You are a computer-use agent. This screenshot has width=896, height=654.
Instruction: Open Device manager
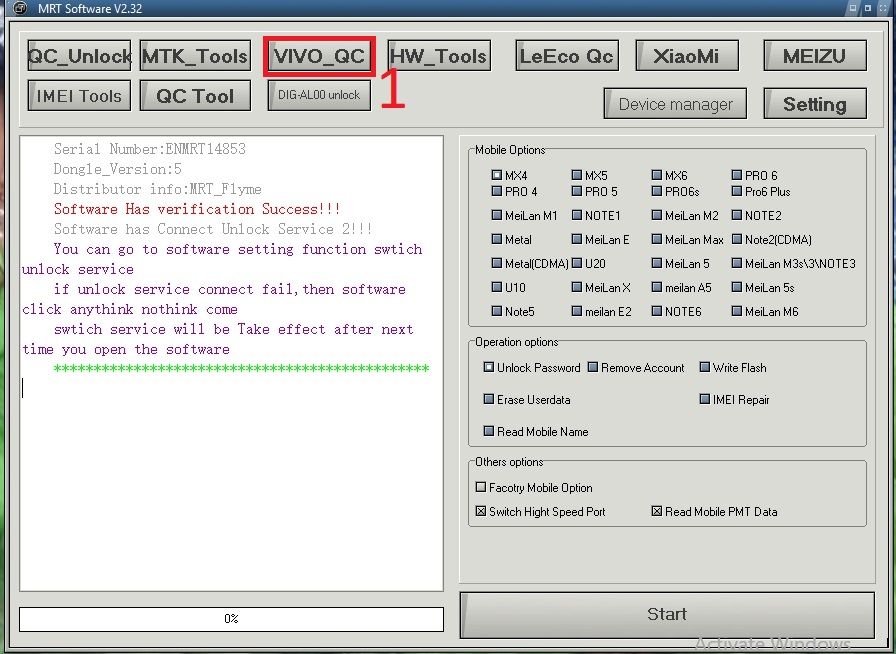(x=675, y=103)
